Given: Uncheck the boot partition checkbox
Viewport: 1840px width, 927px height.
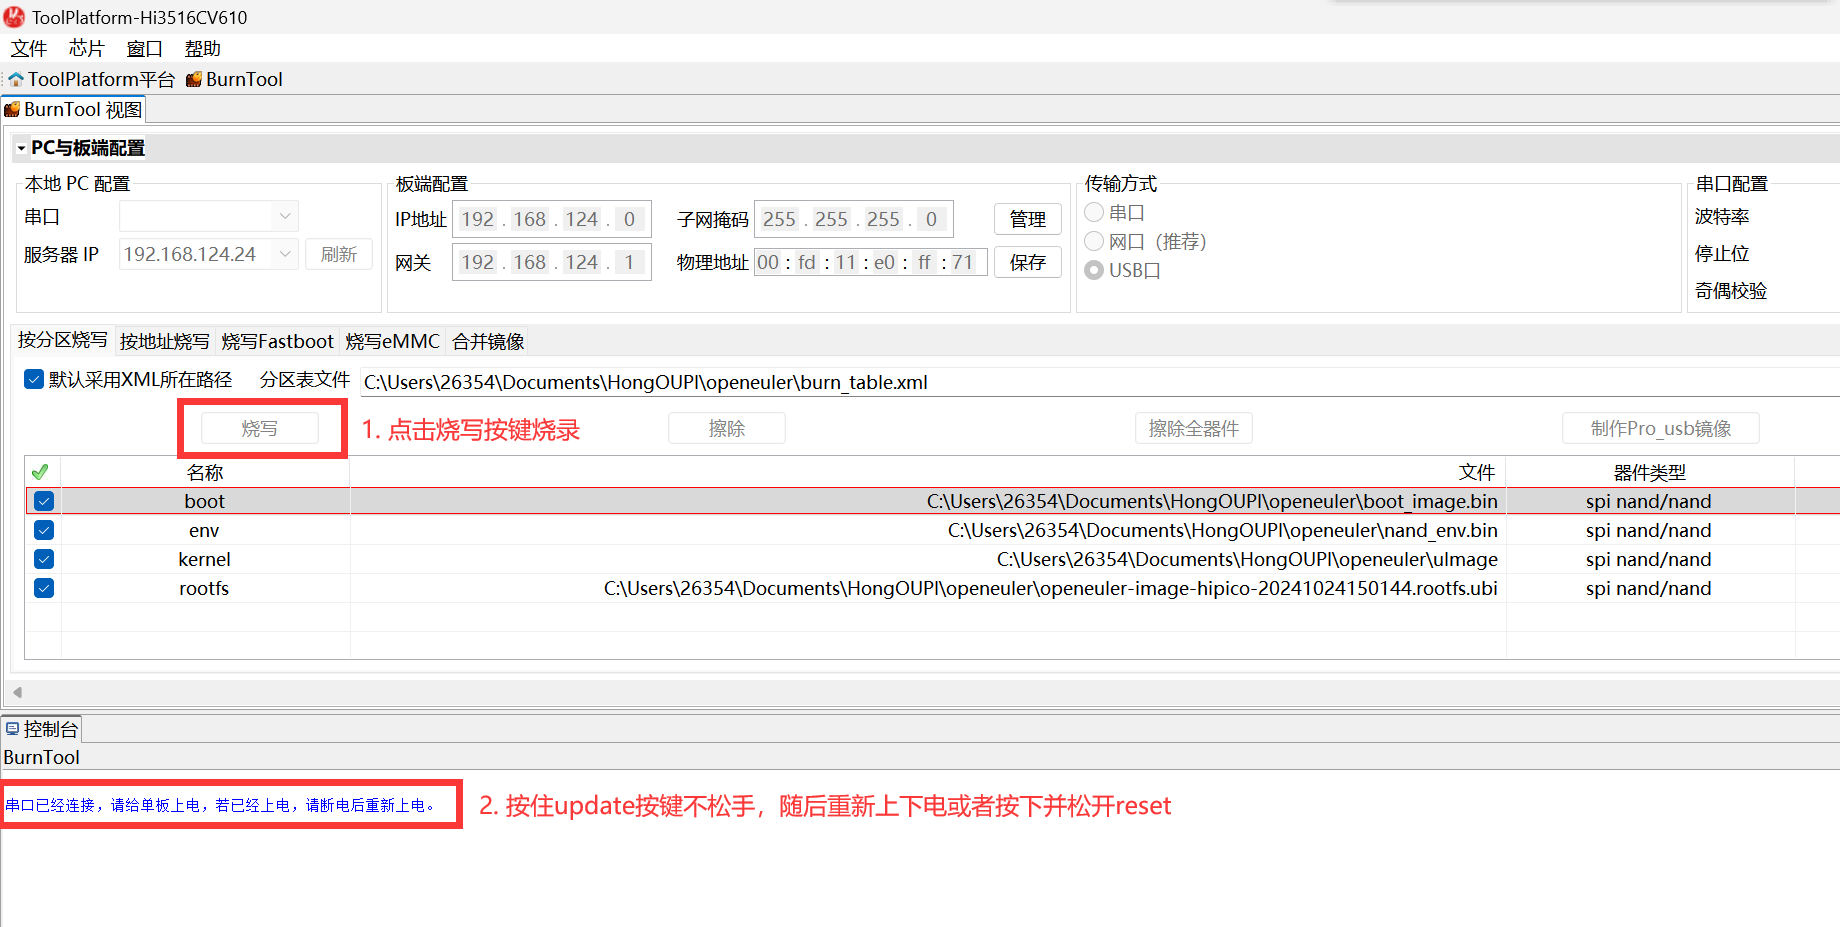Looking at the screenshot, I should 44,501.
